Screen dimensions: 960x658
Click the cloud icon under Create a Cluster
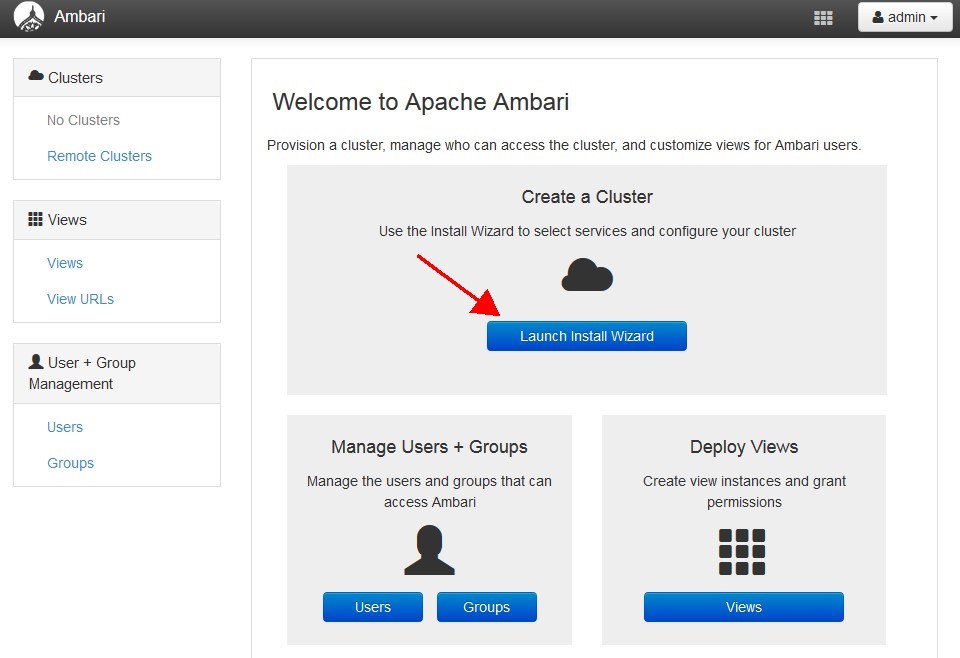pyautogui.click(x=587, y=275)
